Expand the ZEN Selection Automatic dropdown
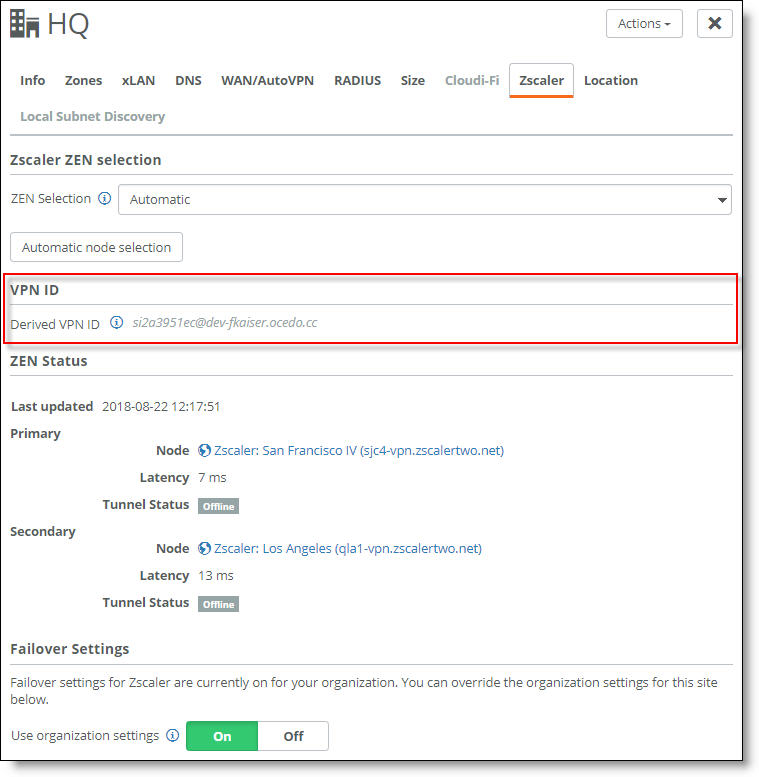The image size is (759, 777). coord(425,200)
